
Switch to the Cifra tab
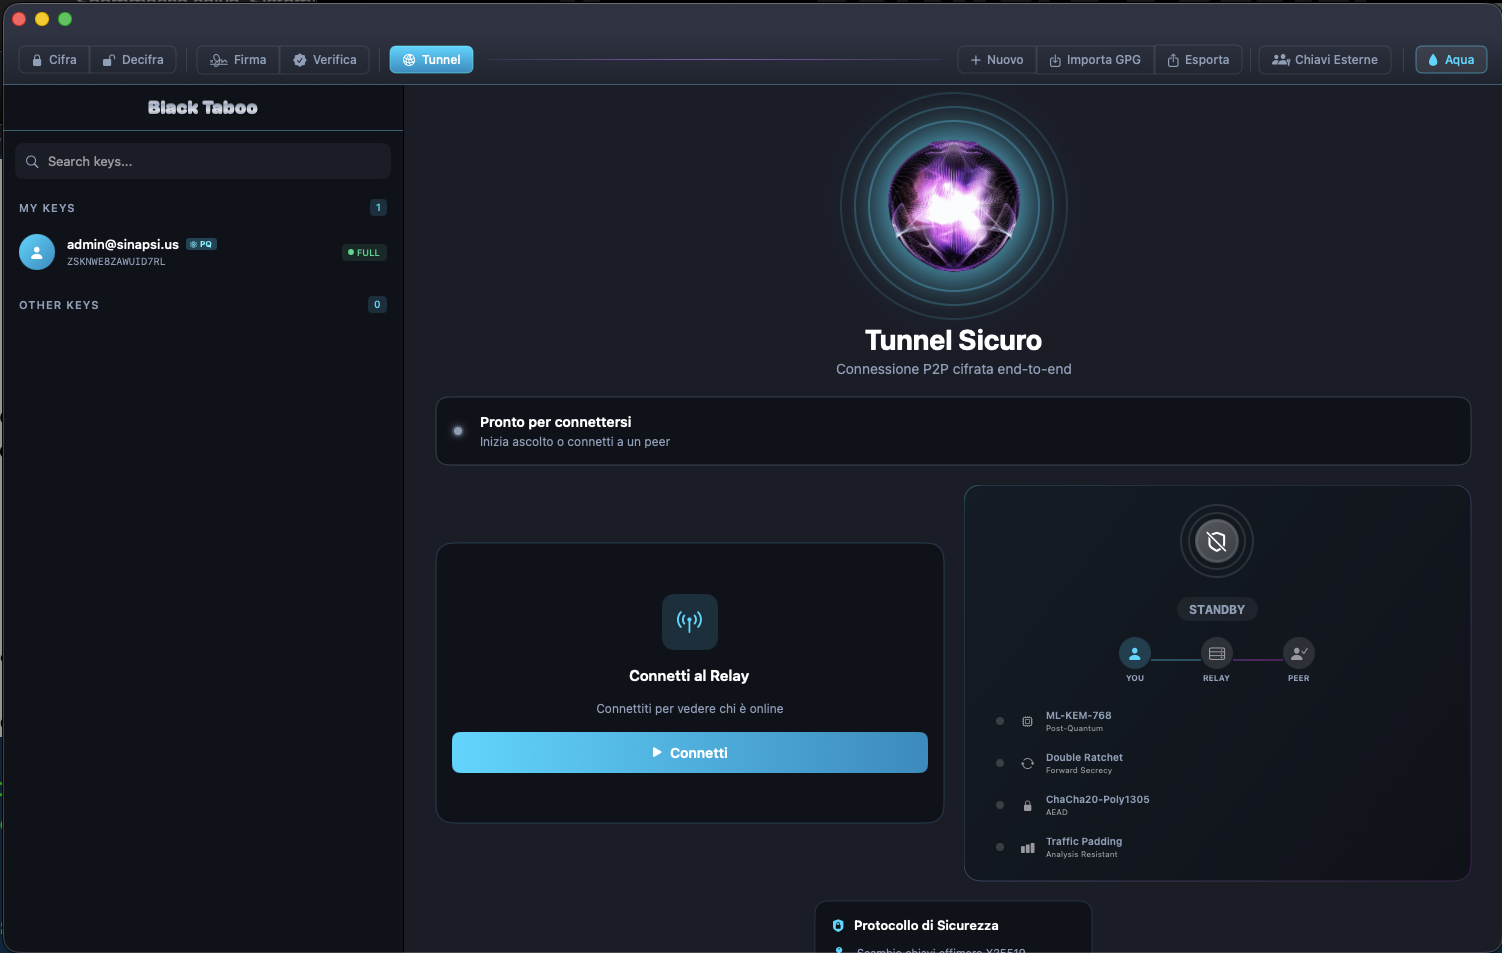point(54,60)
